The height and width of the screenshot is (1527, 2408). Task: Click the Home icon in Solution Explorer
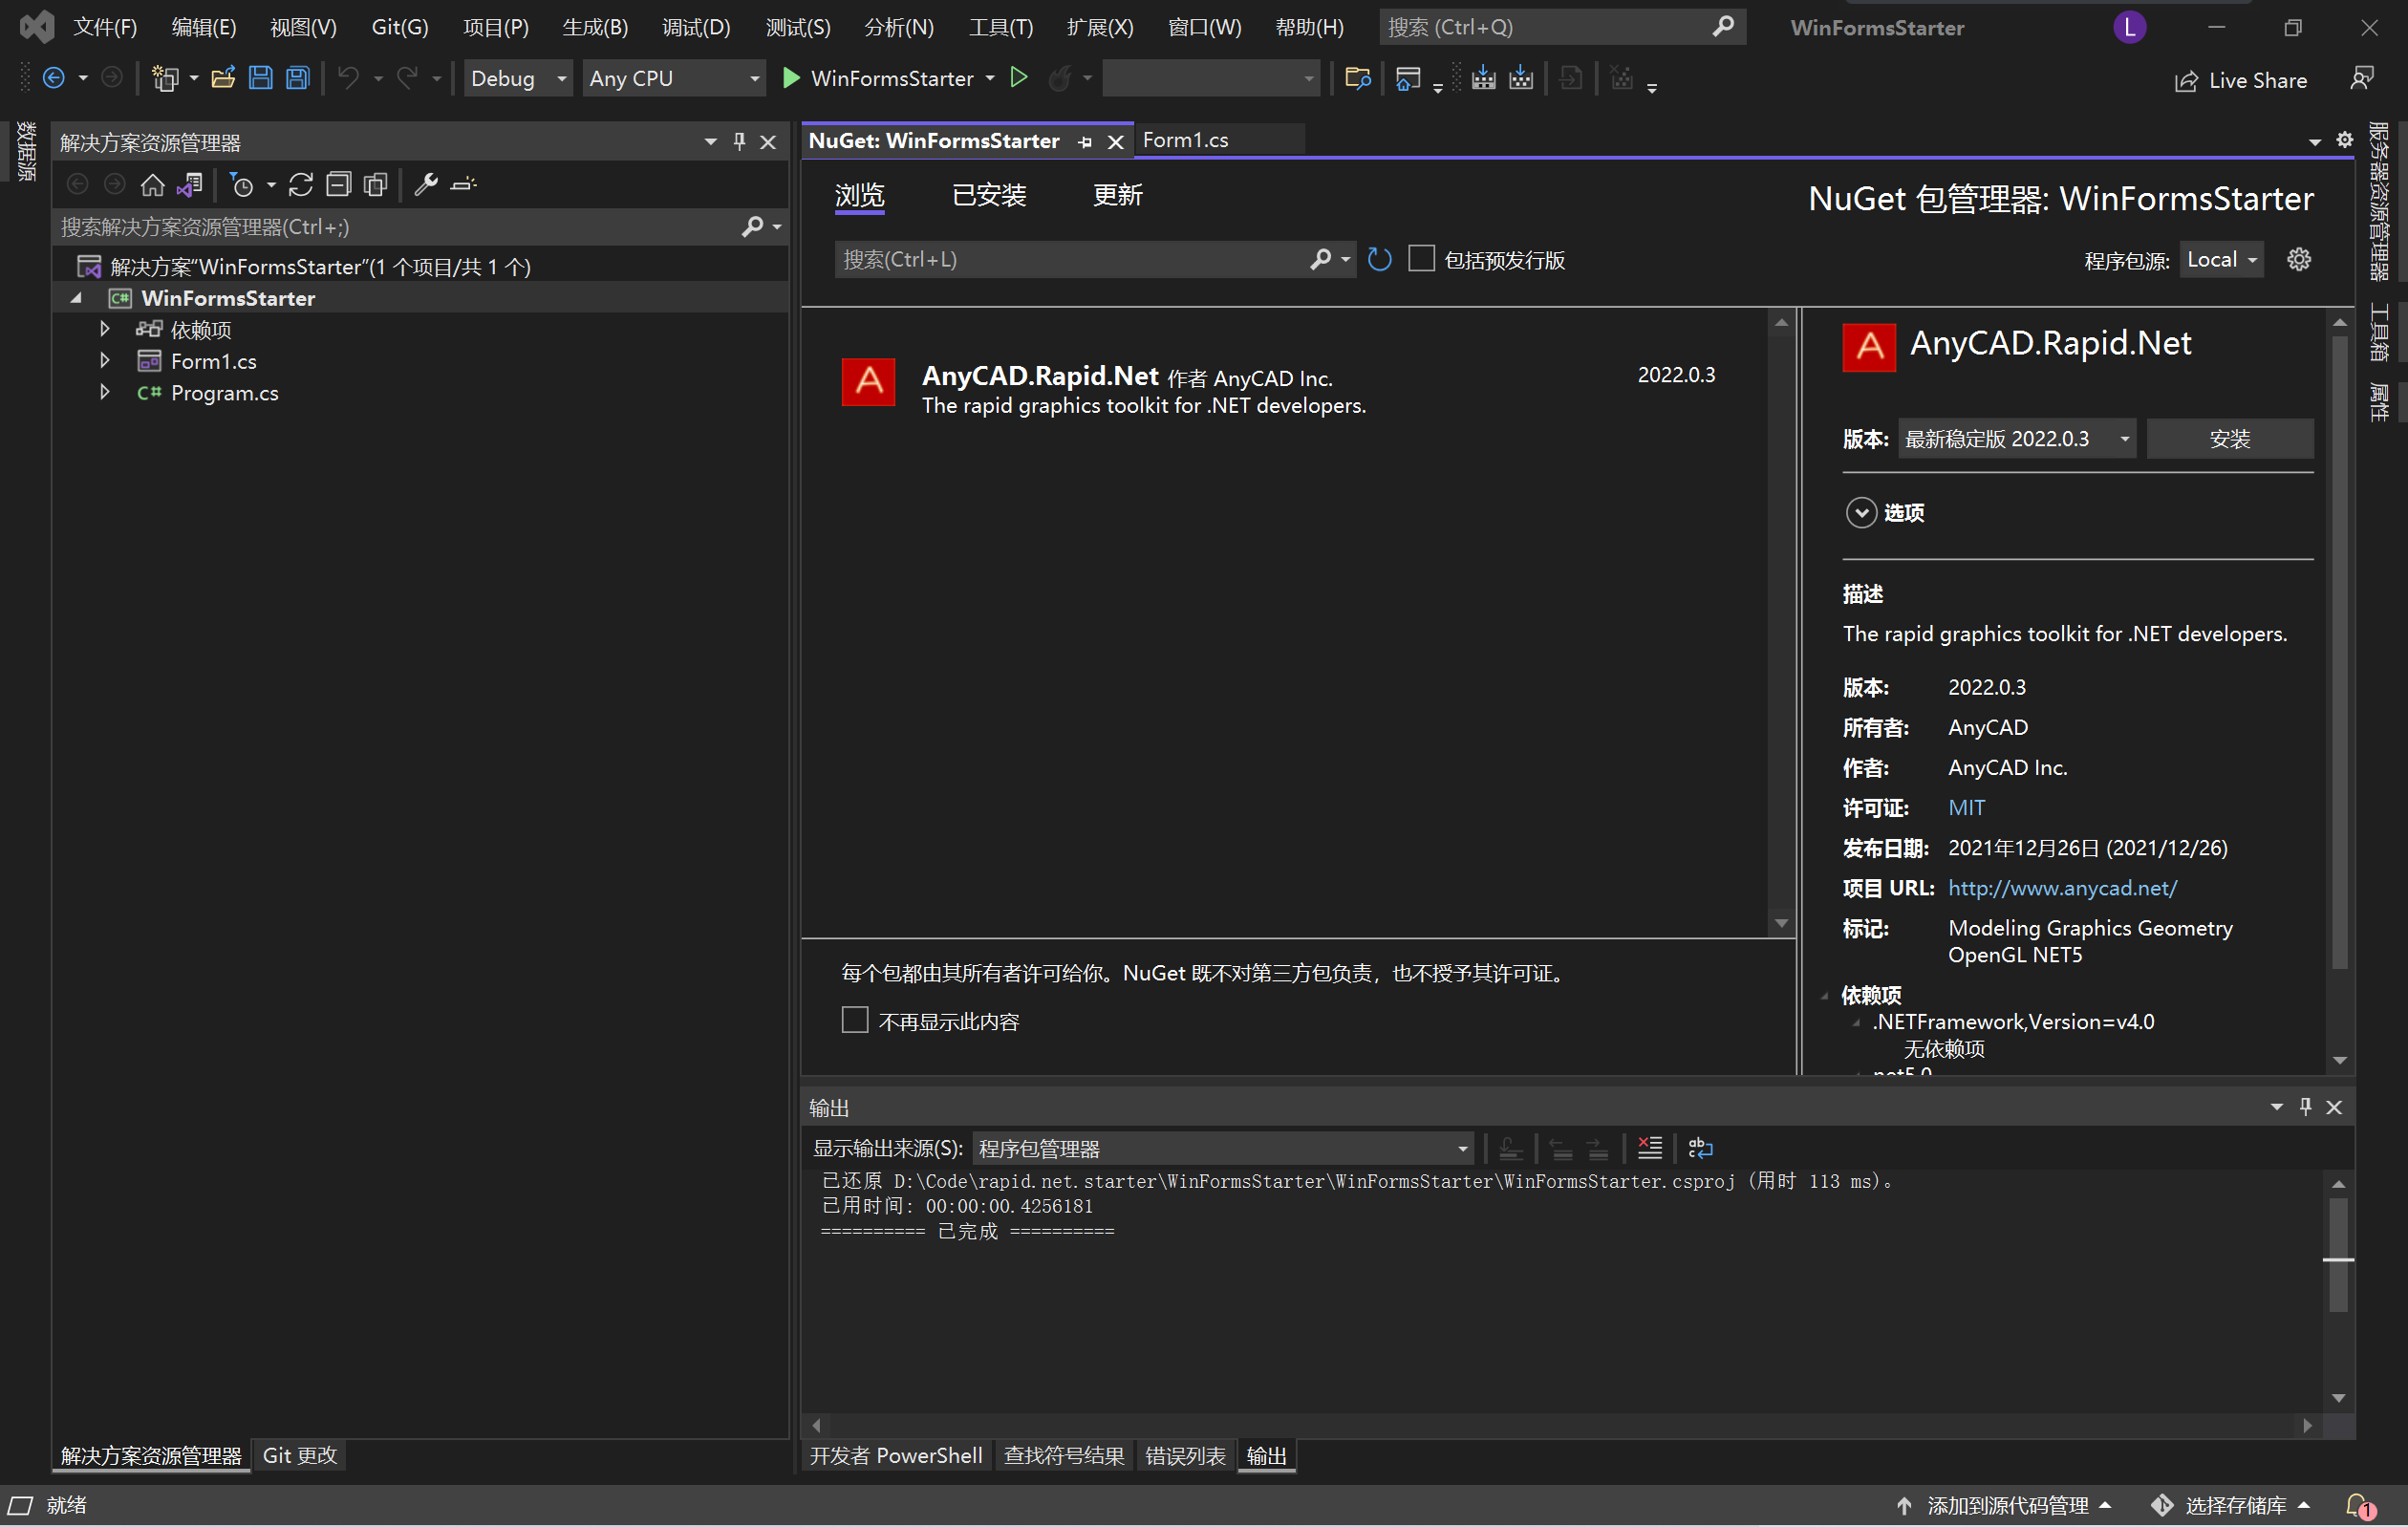[152, 185]
